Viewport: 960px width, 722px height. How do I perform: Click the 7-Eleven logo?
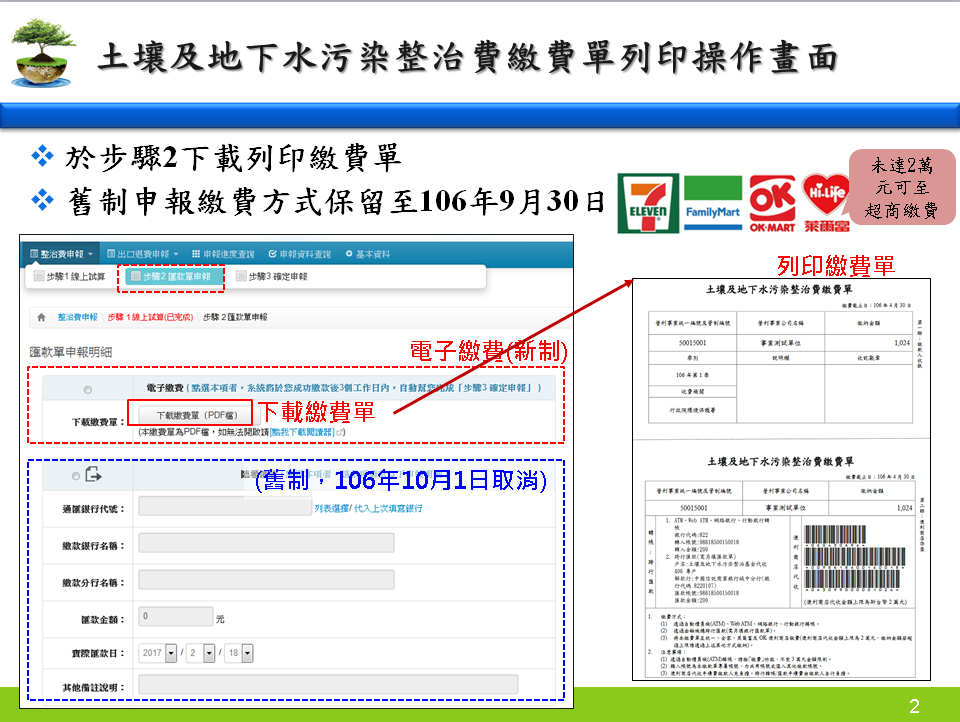pos(648,203)
